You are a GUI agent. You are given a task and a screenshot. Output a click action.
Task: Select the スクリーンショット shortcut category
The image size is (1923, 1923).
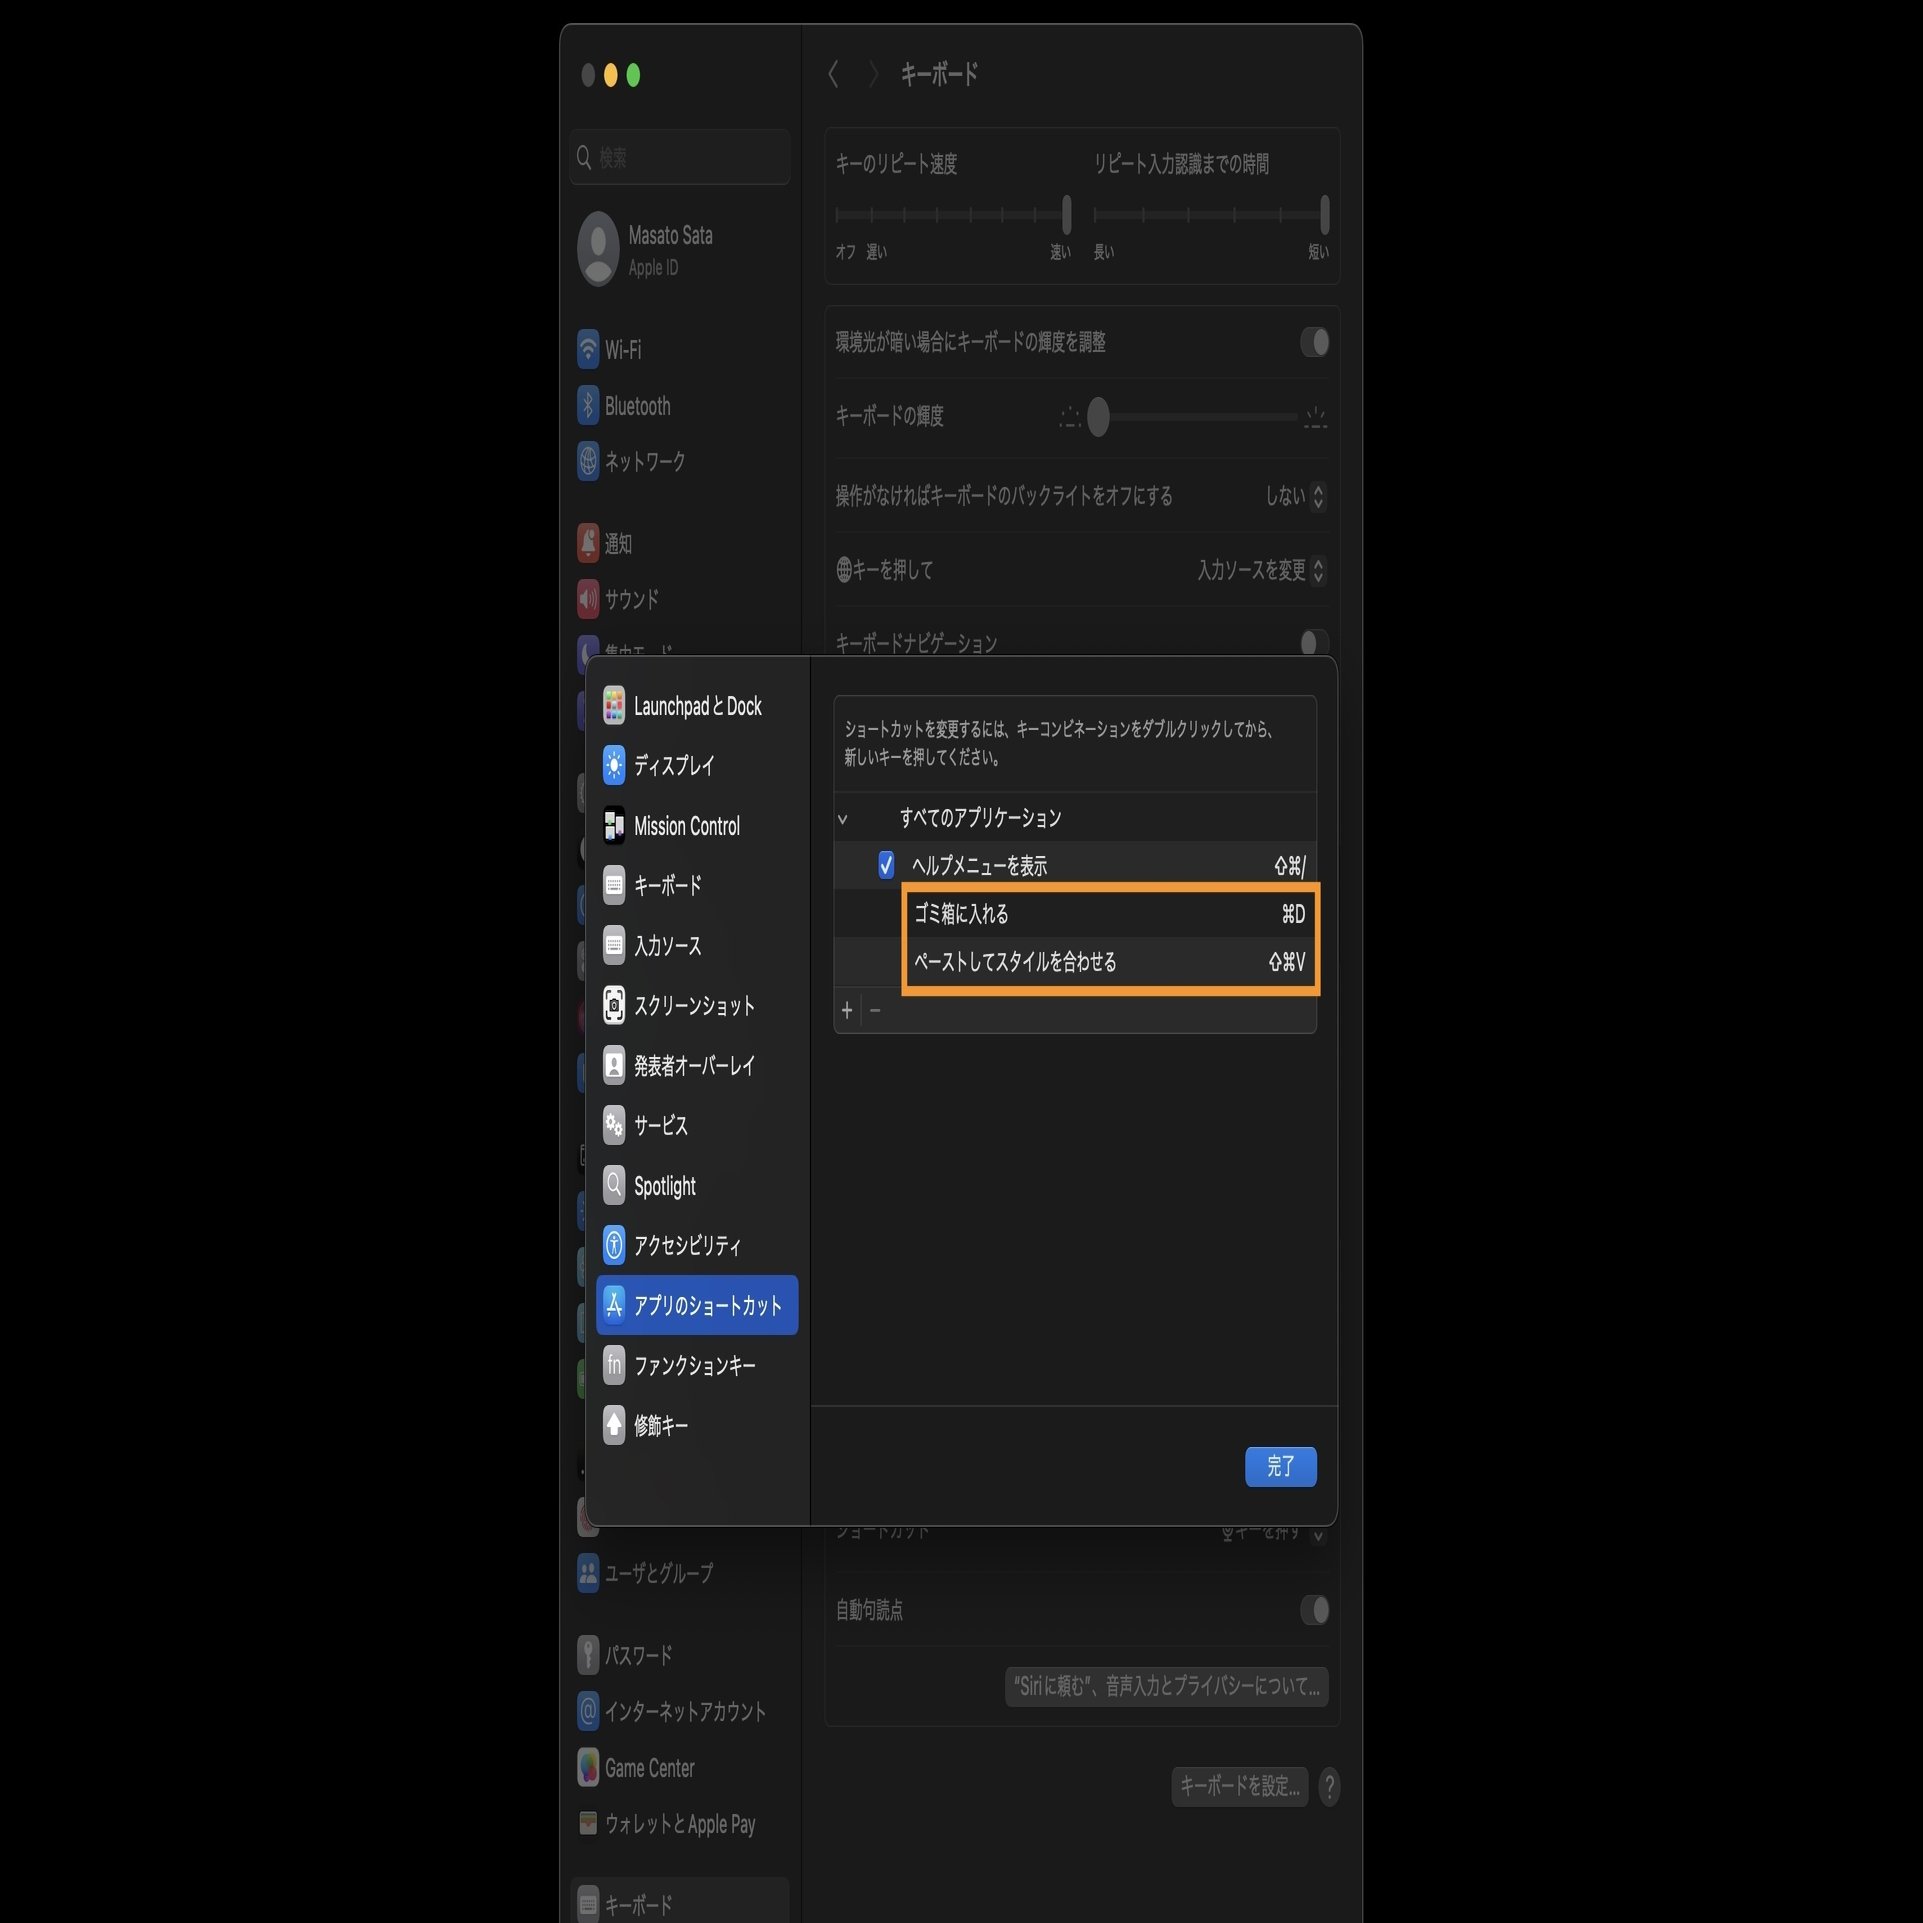pyautogui.click(x=693, y=1006)
